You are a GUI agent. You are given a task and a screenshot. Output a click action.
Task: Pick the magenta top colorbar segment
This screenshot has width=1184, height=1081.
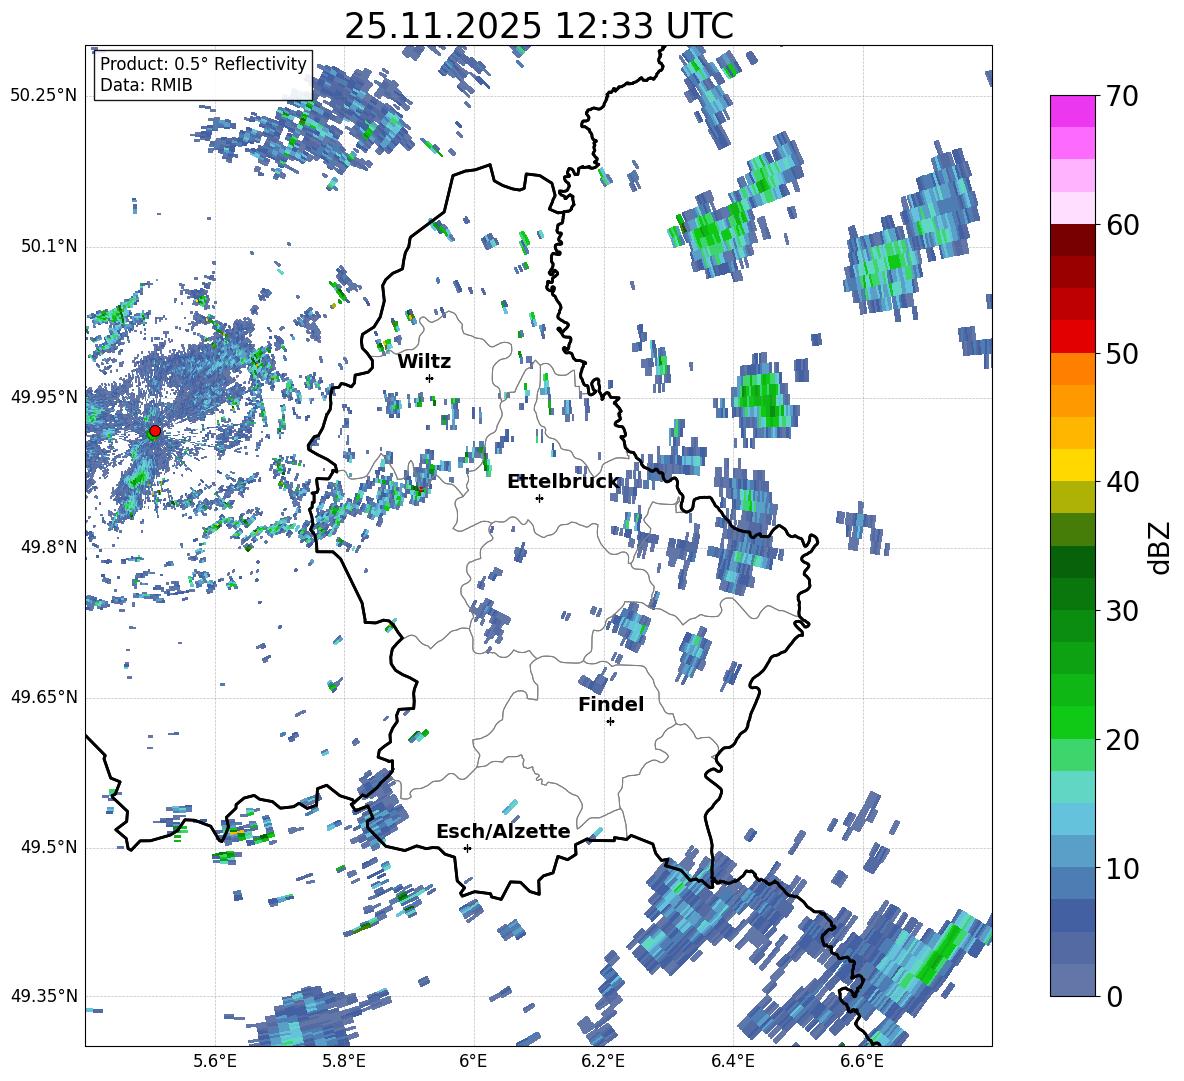[1072, 111]
